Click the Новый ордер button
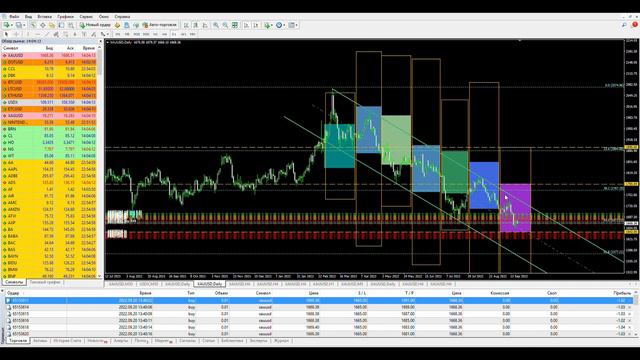The width and height of the screenshot is (640, 360). coord(95,25)
